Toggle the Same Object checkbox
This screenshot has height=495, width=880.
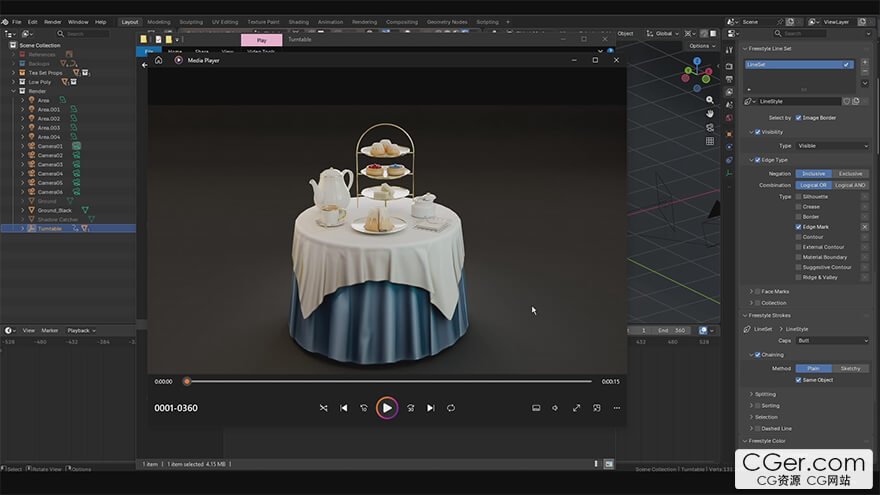pyautogui.click(x=798, y=380)
